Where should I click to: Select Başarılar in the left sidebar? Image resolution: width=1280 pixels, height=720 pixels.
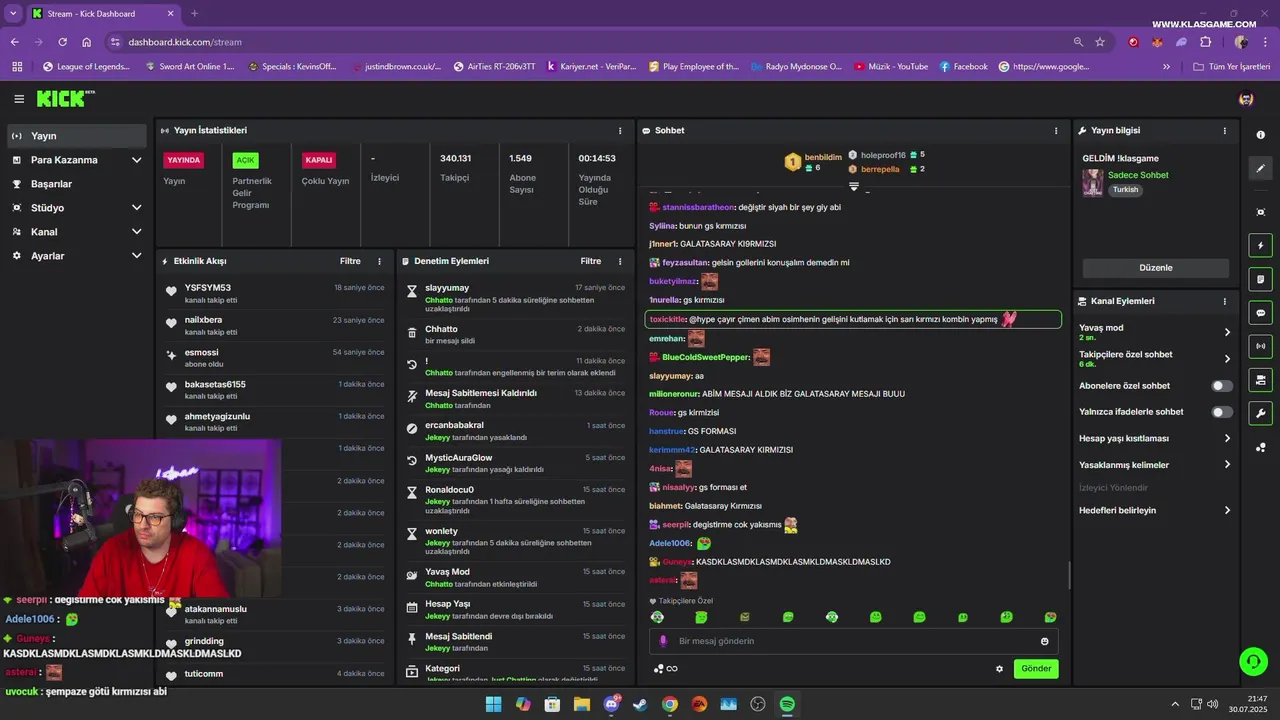[x=76, y=184]
